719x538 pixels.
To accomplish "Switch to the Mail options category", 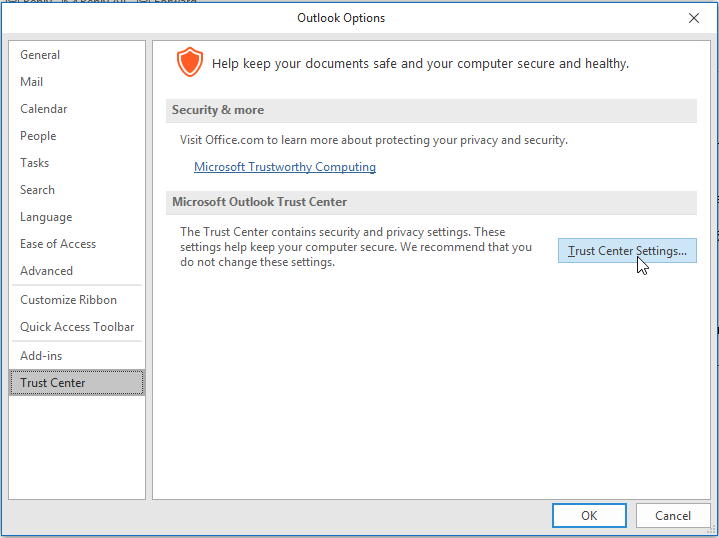I will click(32, 82).
